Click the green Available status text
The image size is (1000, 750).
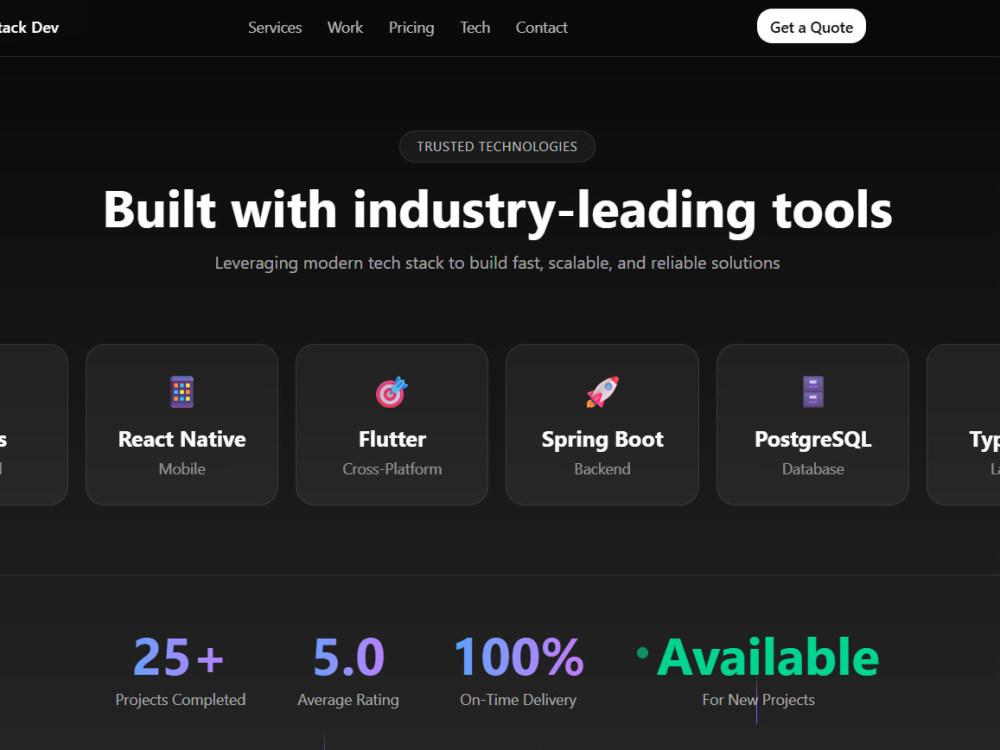768,657
